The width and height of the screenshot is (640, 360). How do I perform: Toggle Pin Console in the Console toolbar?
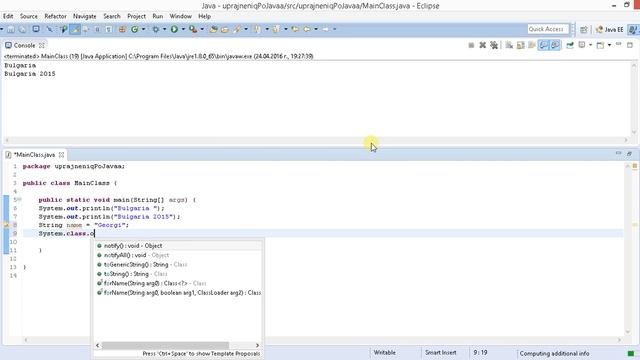point(570,45)
